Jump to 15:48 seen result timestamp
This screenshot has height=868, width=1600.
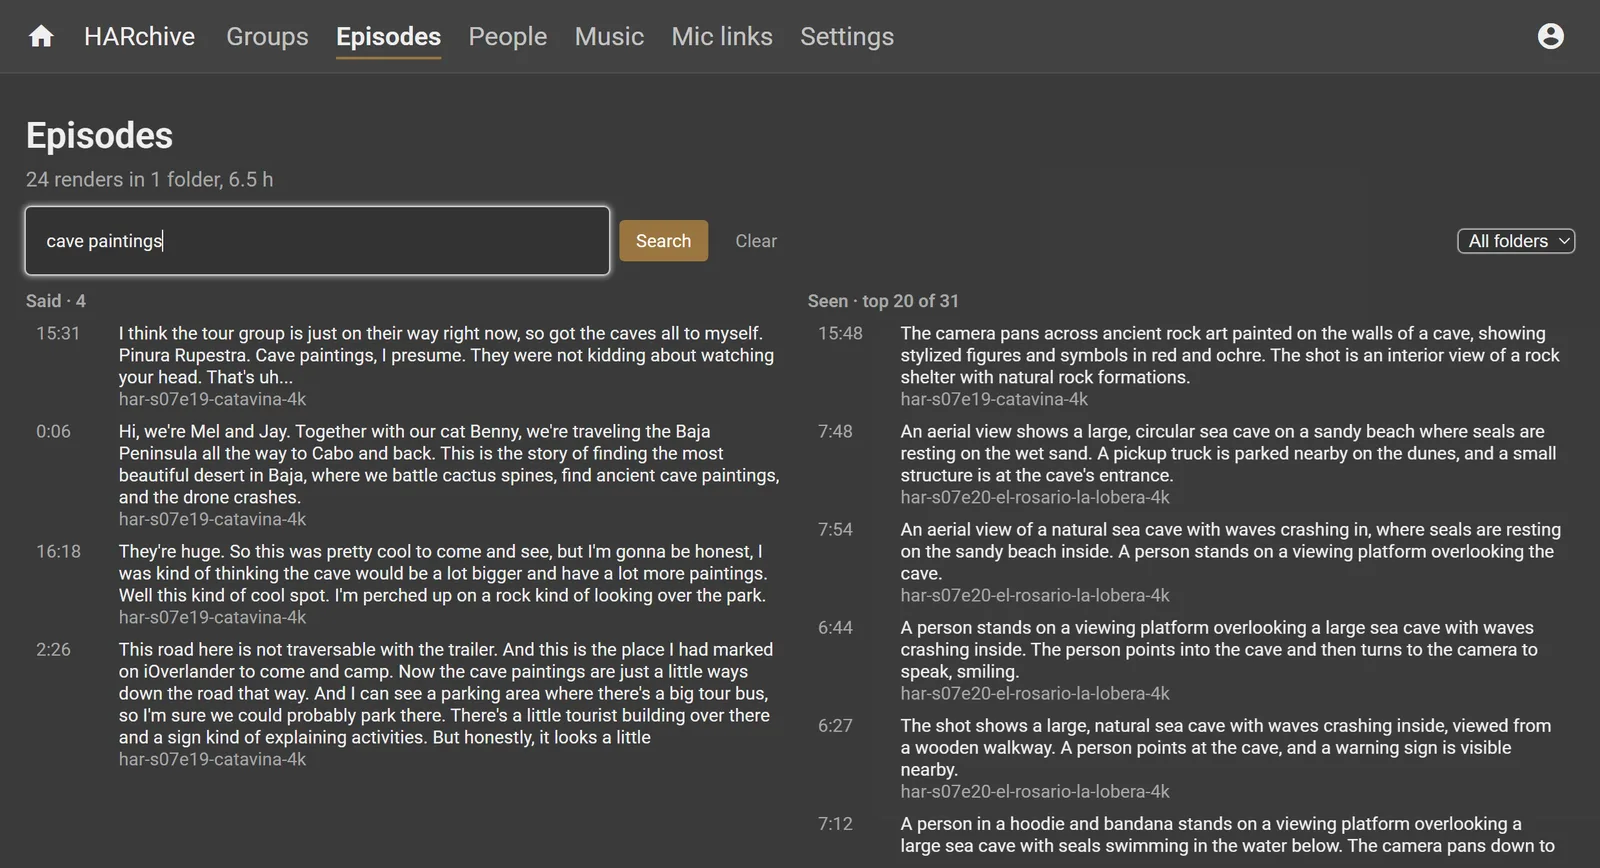840,333
